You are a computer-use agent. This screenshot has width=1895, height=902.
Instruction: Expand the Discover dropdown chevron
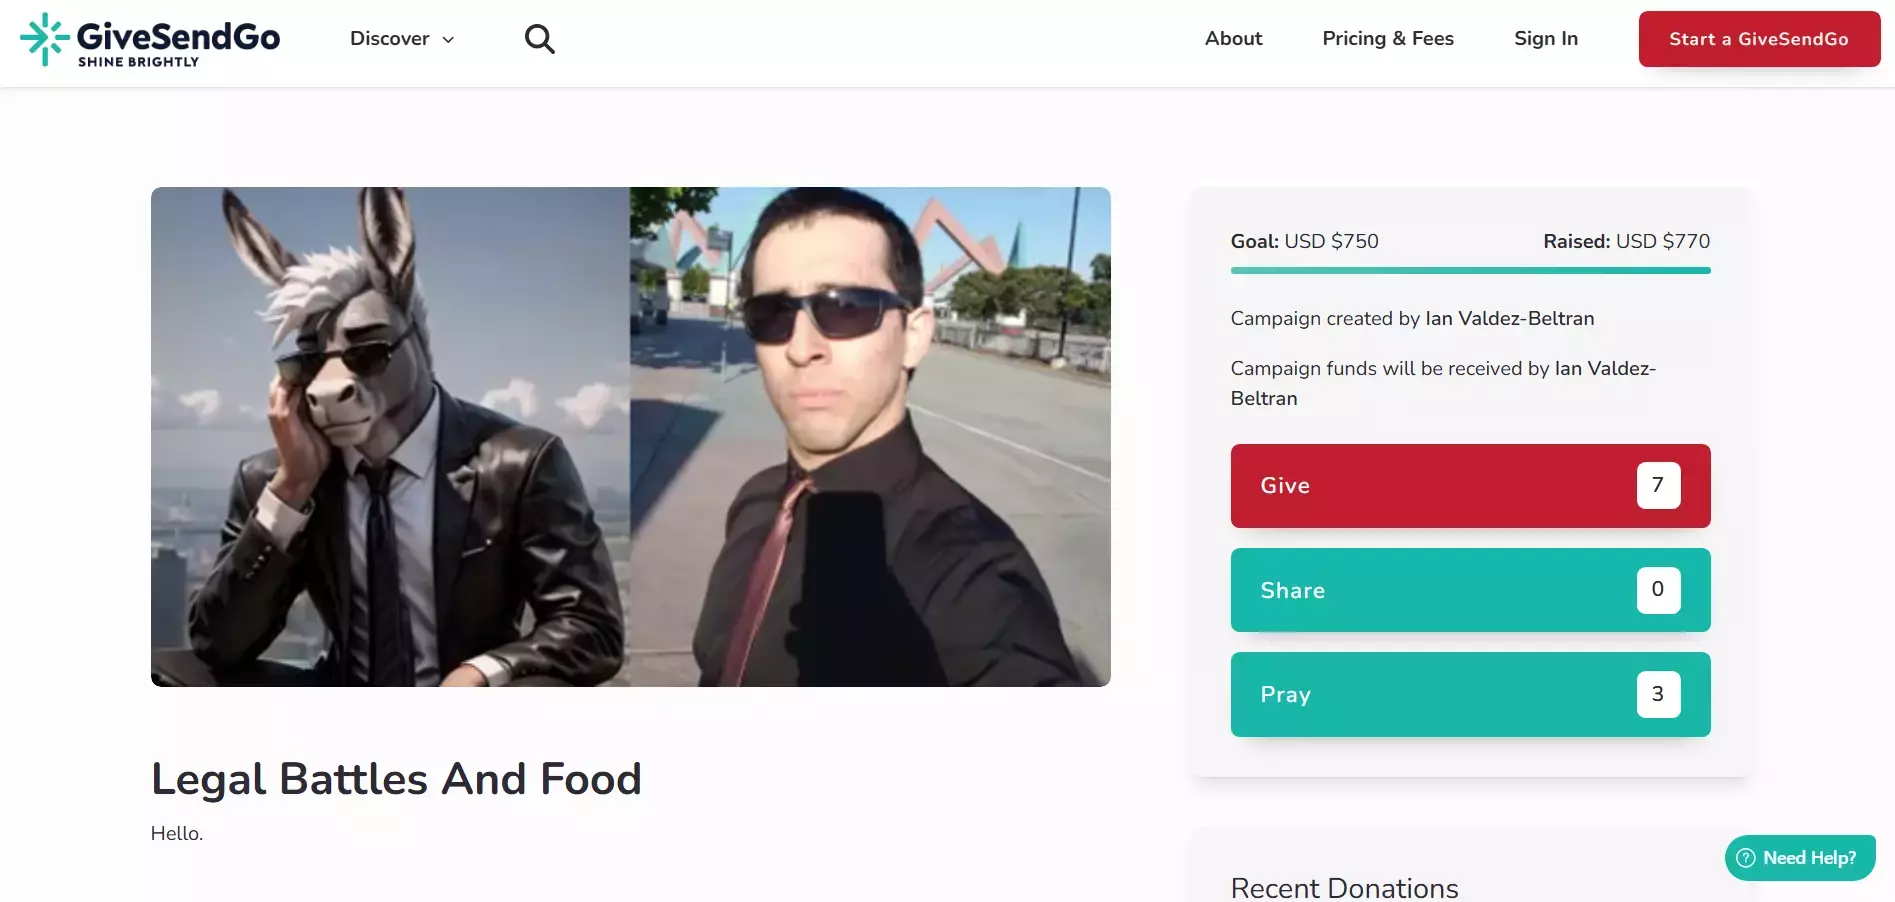(448, 40)
